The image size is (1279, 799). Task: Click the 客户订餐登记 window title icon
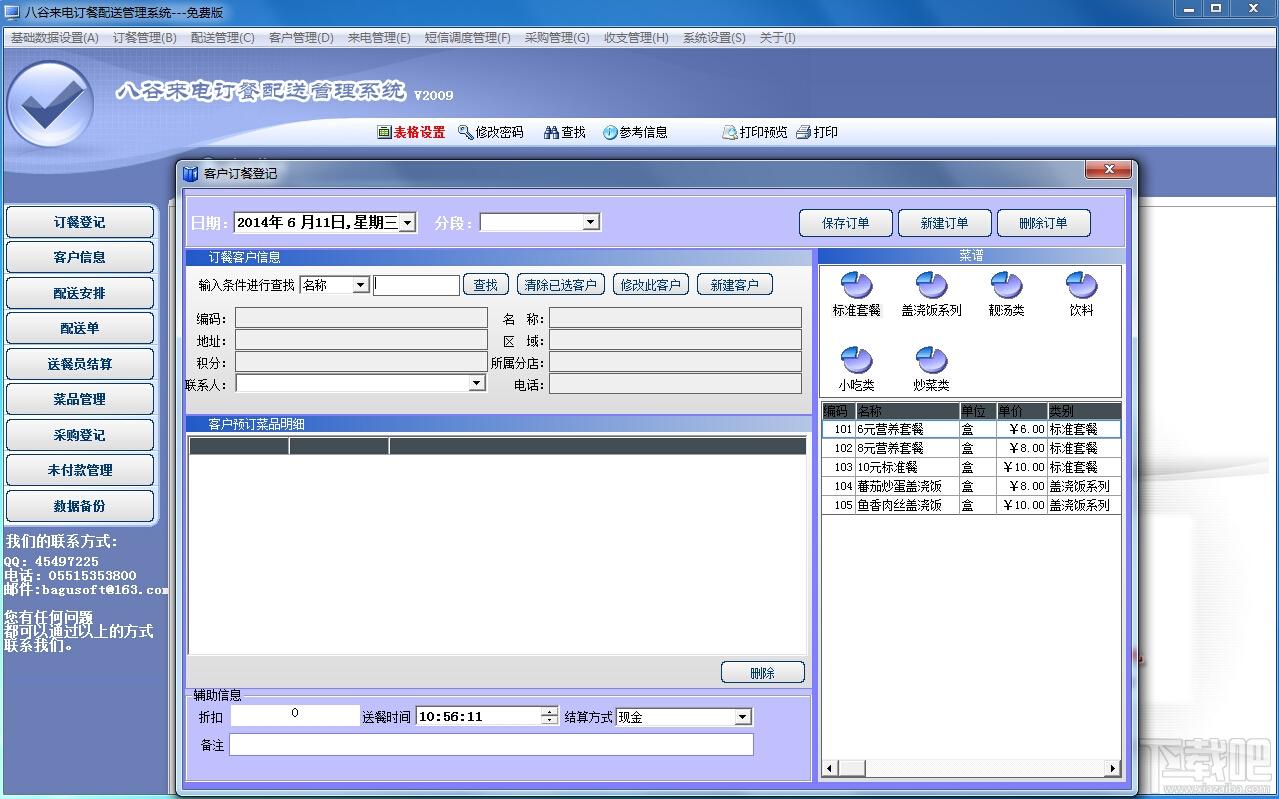(x=191, y=173)
